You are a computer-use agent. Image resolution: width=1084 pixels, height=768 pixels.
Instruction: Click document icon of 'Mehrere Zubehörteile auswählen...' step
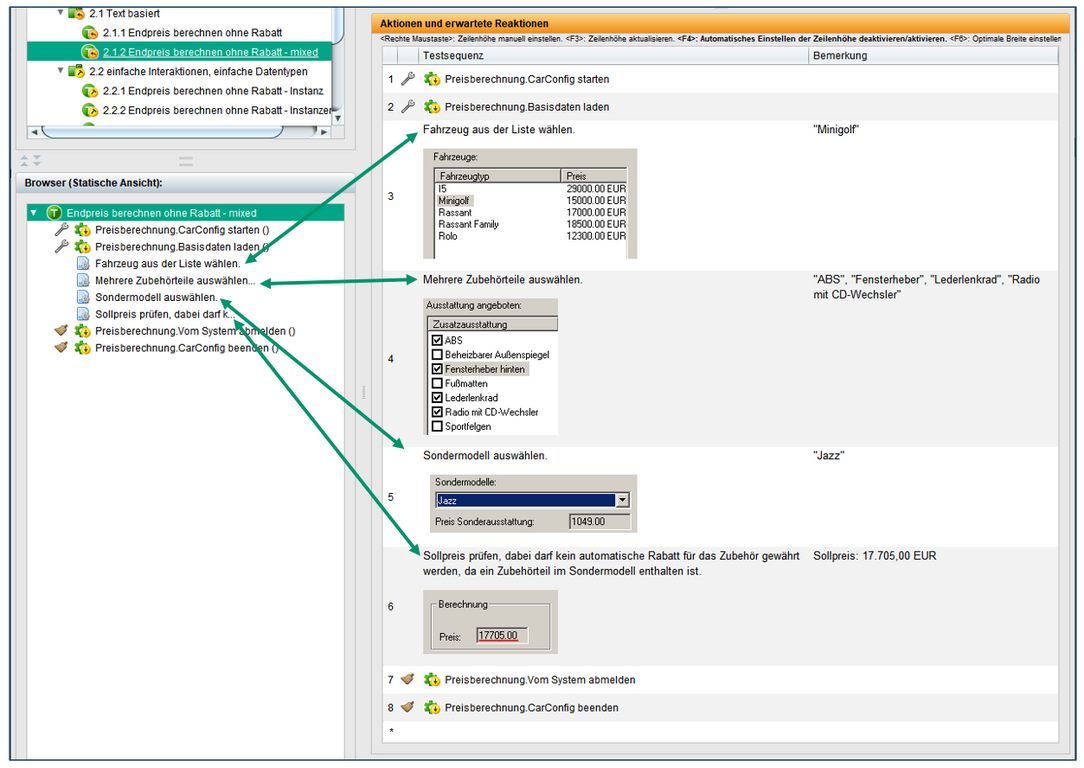point(83,280)
